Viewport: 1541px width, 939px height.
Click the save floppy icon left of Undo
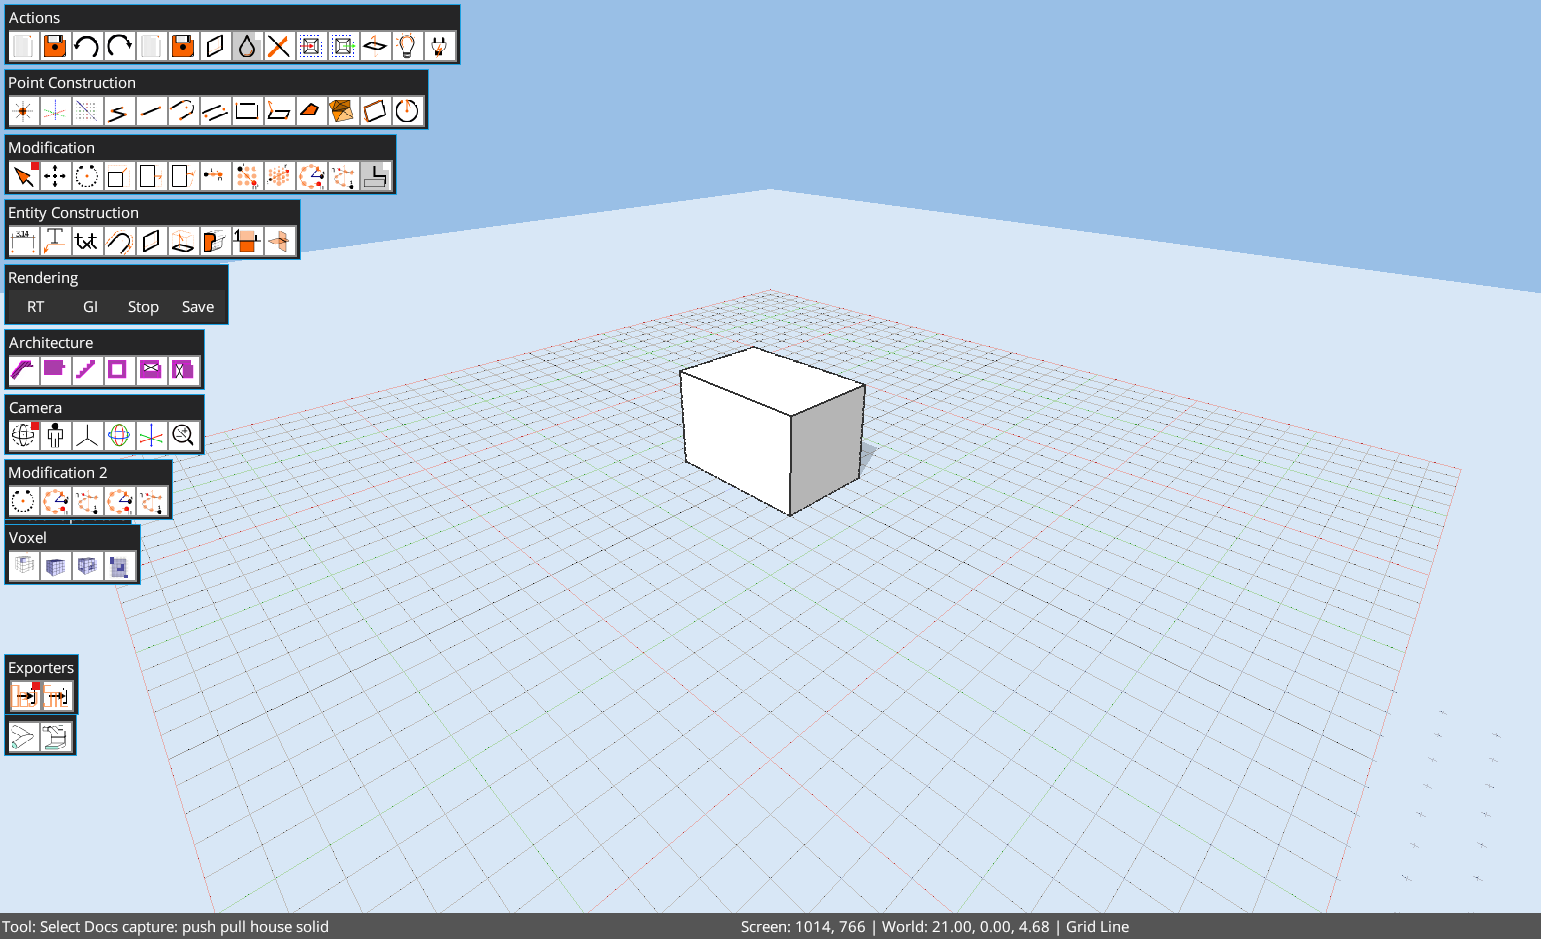(55, 46)
